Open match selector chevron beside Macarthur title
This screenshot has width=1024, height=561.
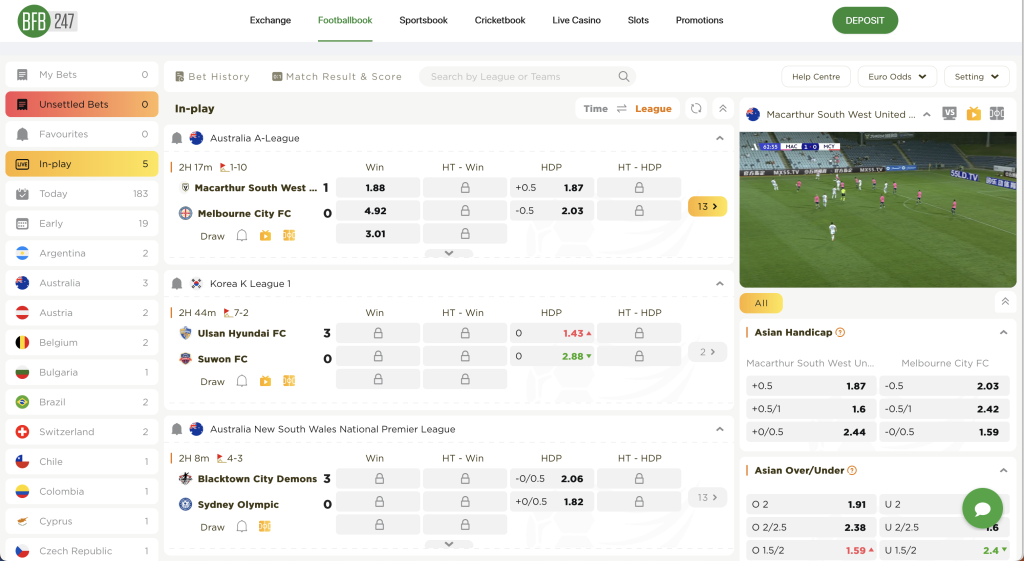pos(927,114)
